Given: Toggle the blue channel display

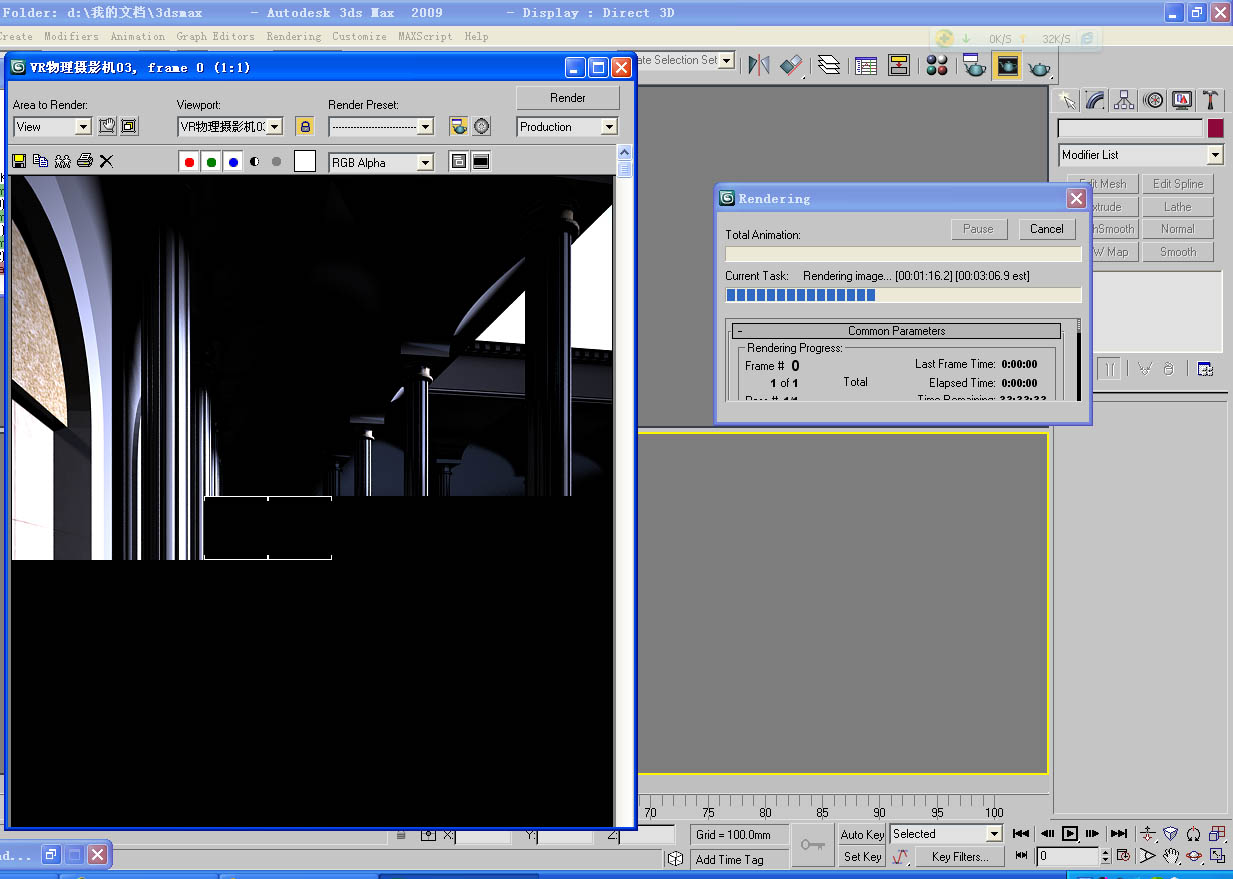Looking at the screenshot, I should point(233,162).
